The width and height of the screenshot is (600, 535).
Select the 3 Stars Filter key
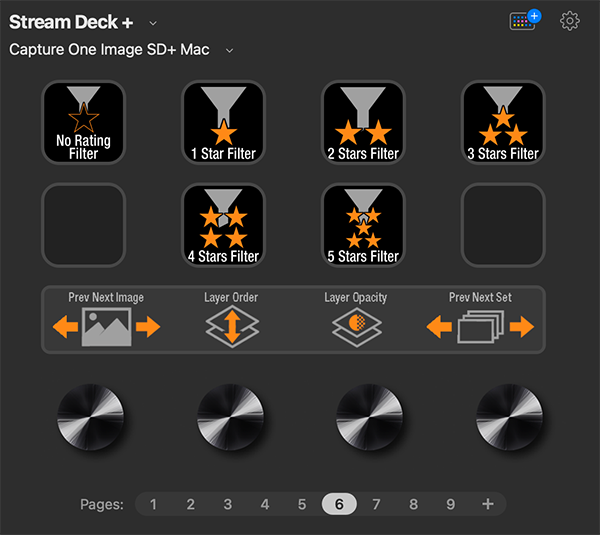[x=503, y=122]
